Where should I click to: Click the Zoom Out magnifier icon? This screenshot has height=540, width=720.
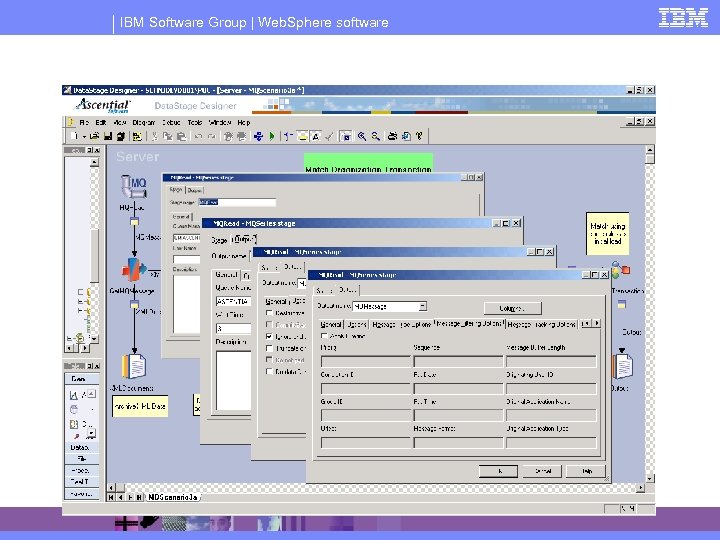point(376,136)
